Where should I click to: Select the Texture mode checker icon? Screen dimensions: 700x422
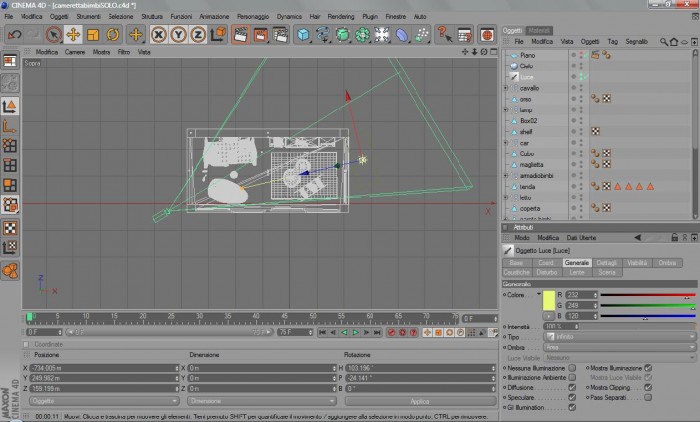pyautogui.click(x=10, y=228)
